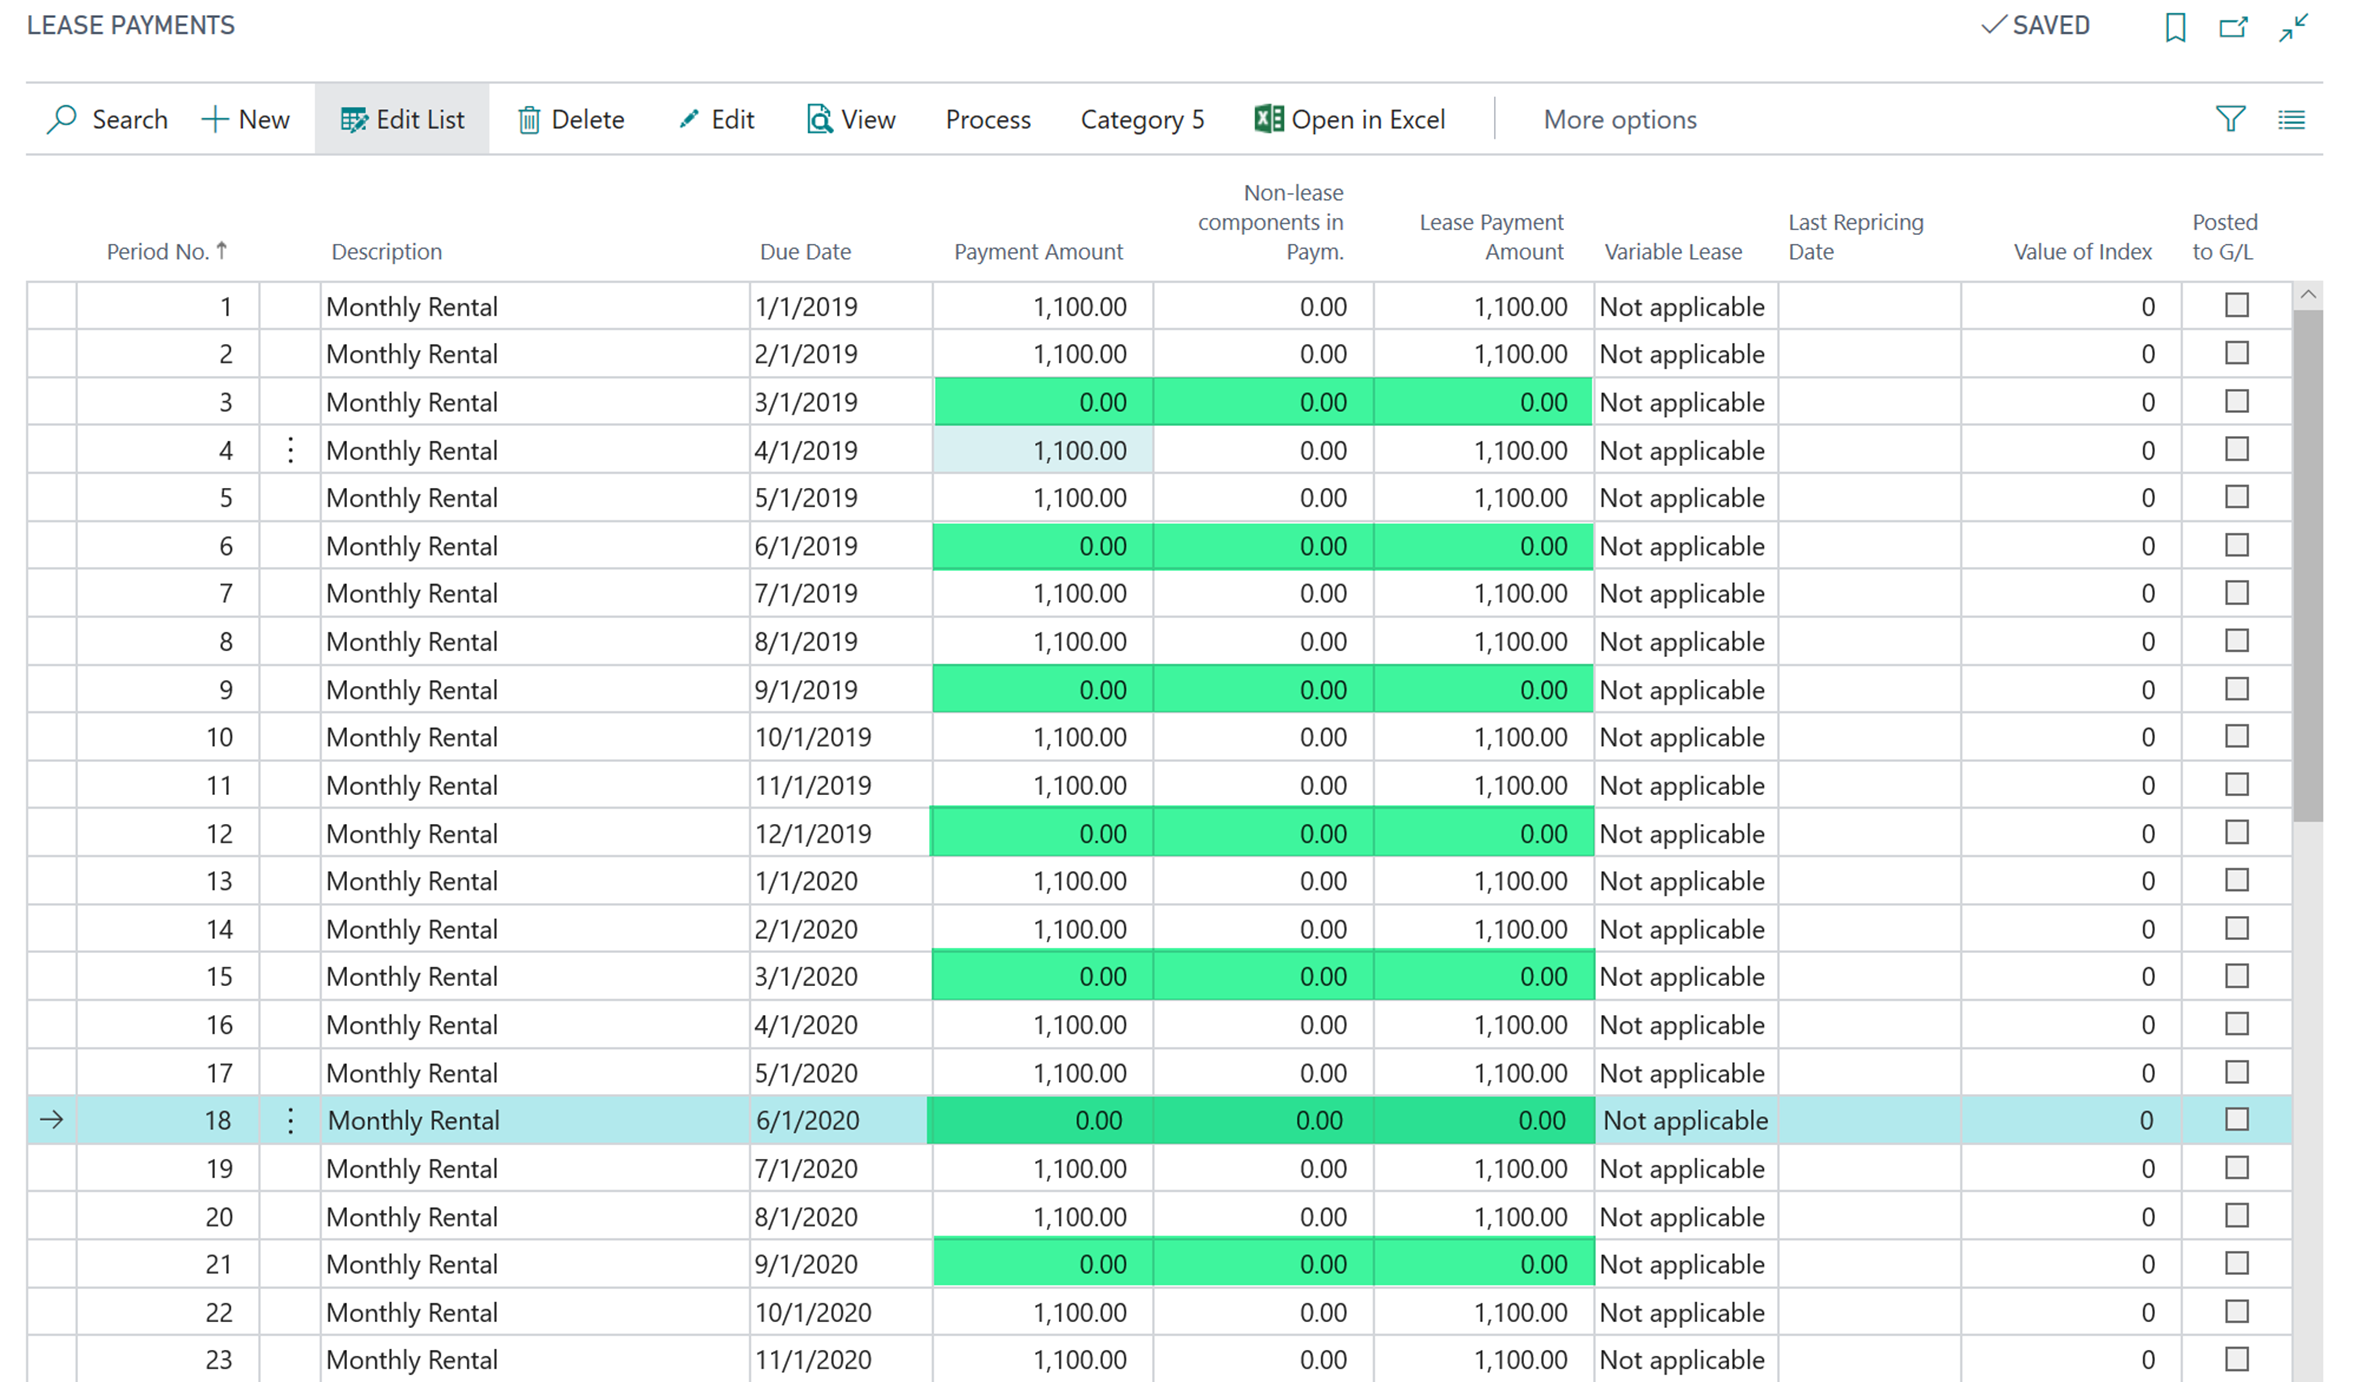This screenshot has height=1382, width=2374.
Task: Click the Open in Excel label
Action: [x=1368, y=119]
